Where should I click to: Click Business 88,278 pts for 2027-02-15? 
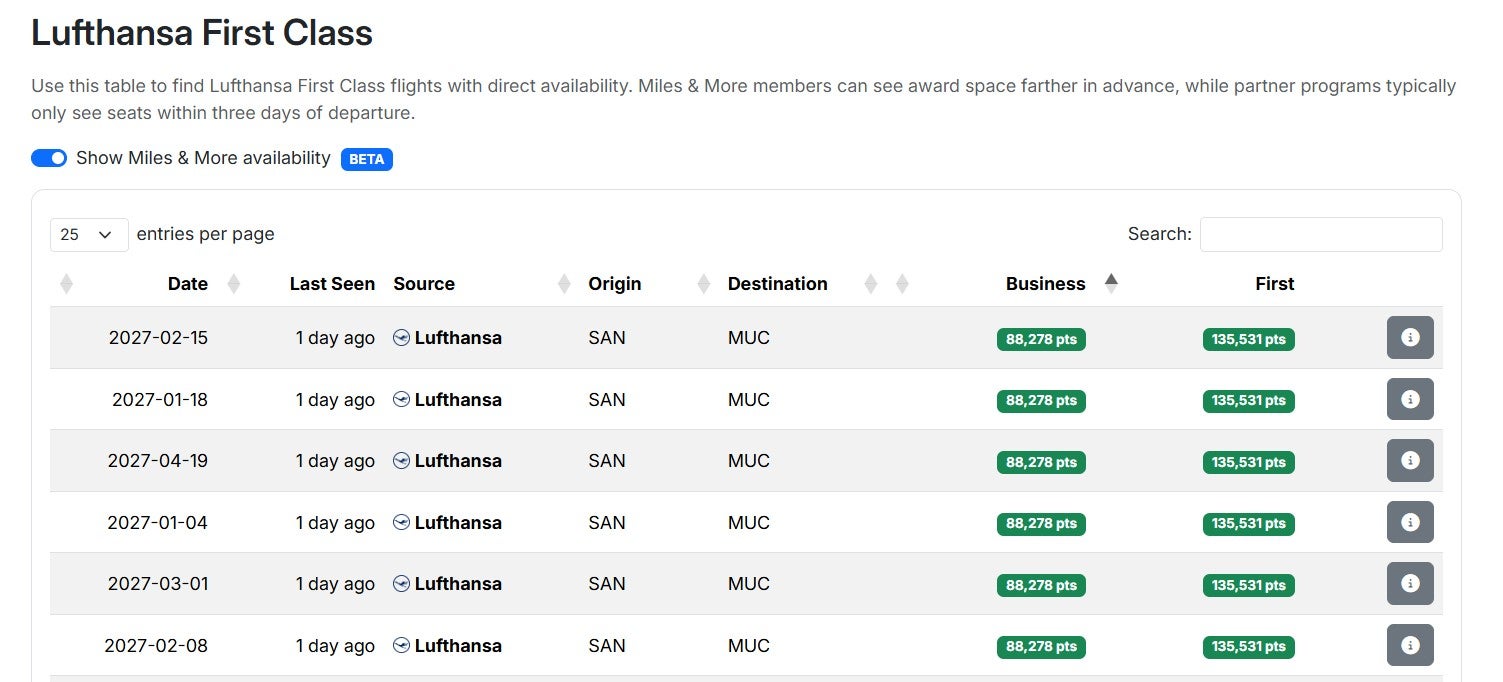[x=1041, y=339]
